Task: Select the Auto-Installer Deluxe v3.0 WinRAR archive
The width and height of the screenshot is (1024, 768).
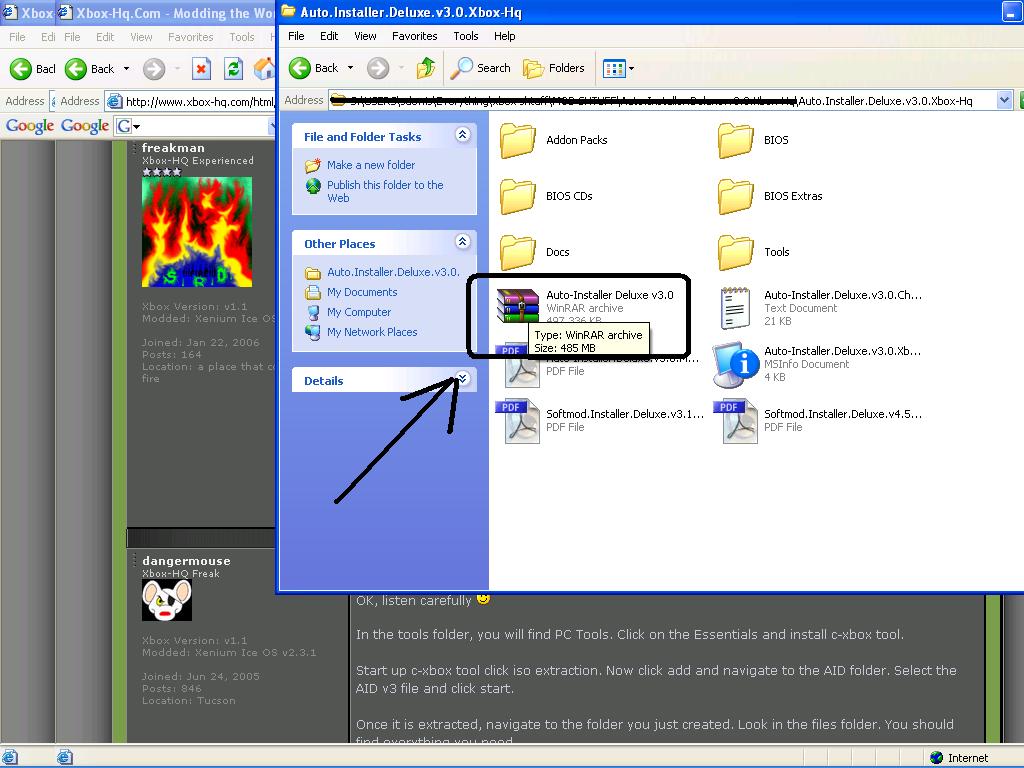Action: tap(518, 304)
